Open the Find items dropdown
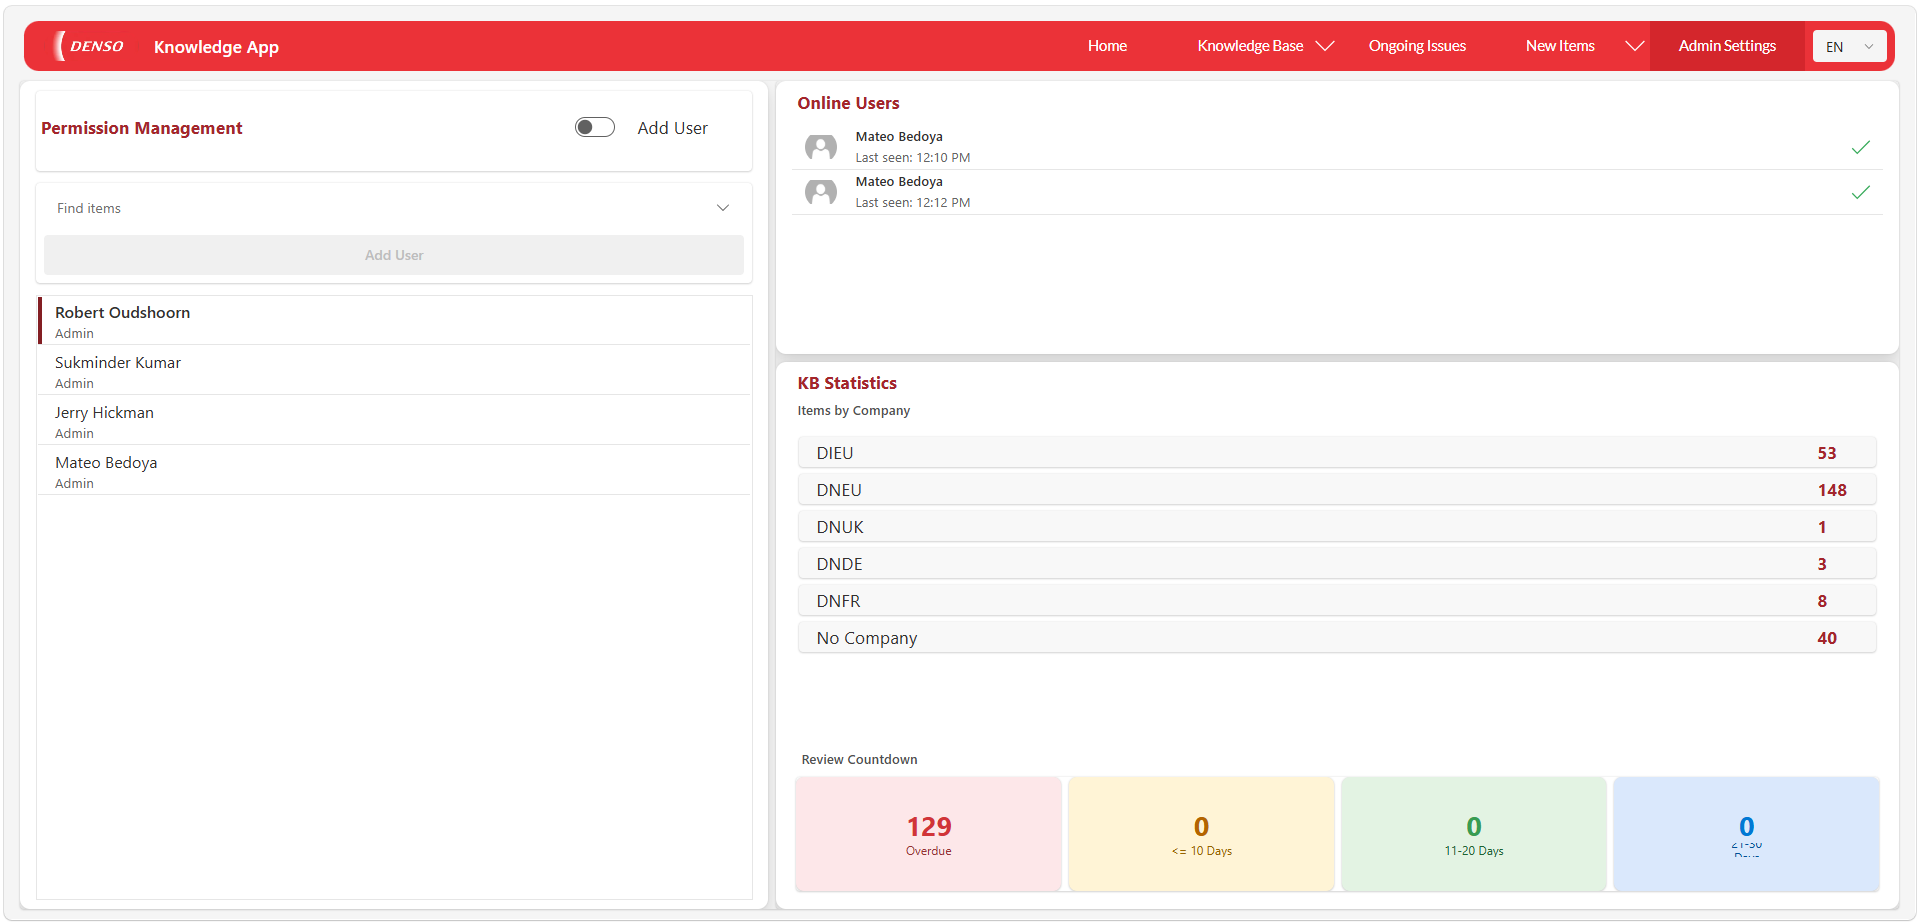Viewport: 1918px width, 923px height. point(394,208)
